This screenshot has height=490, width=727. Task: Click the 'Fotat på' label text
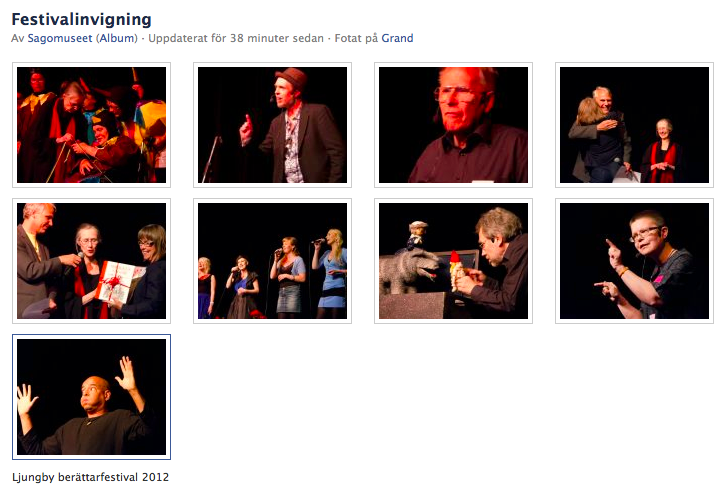(355, 38)
